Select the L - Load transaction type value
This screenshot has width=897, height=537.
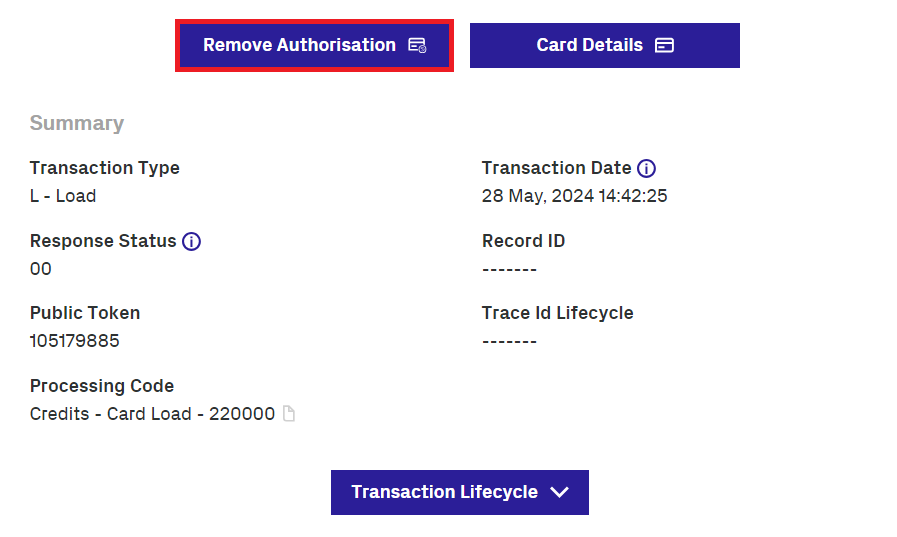click(x=63, y=196)
